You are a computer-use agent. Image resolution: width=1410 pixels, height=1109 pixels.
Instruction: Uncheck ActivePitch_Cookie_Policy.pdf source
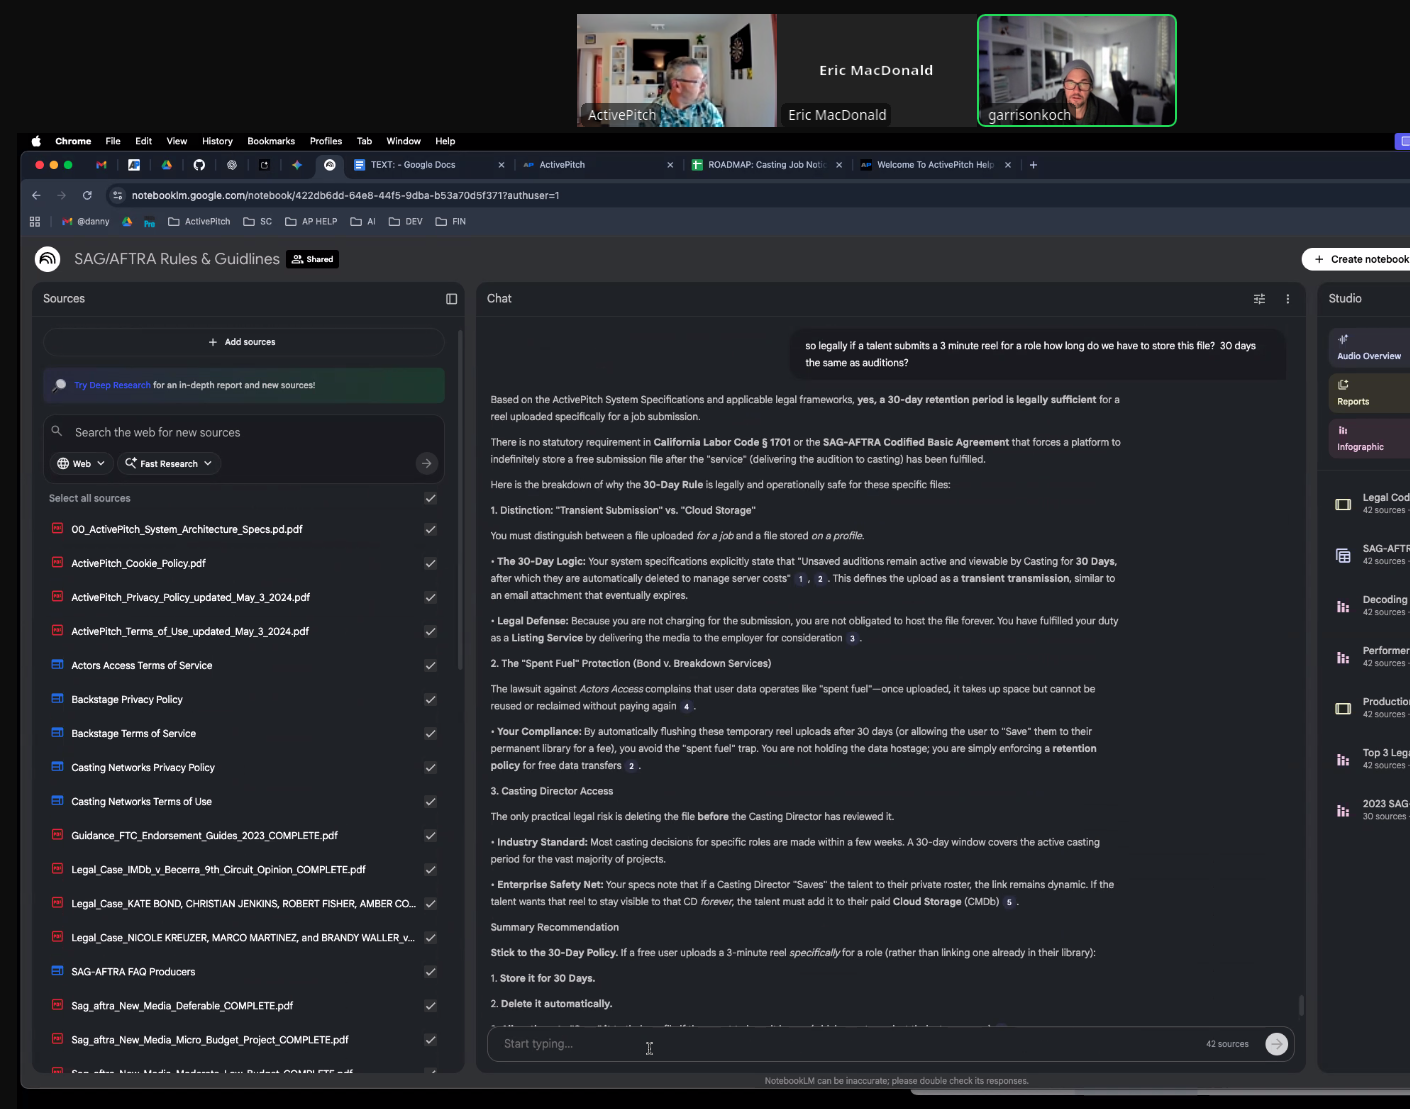click(430, 564)
